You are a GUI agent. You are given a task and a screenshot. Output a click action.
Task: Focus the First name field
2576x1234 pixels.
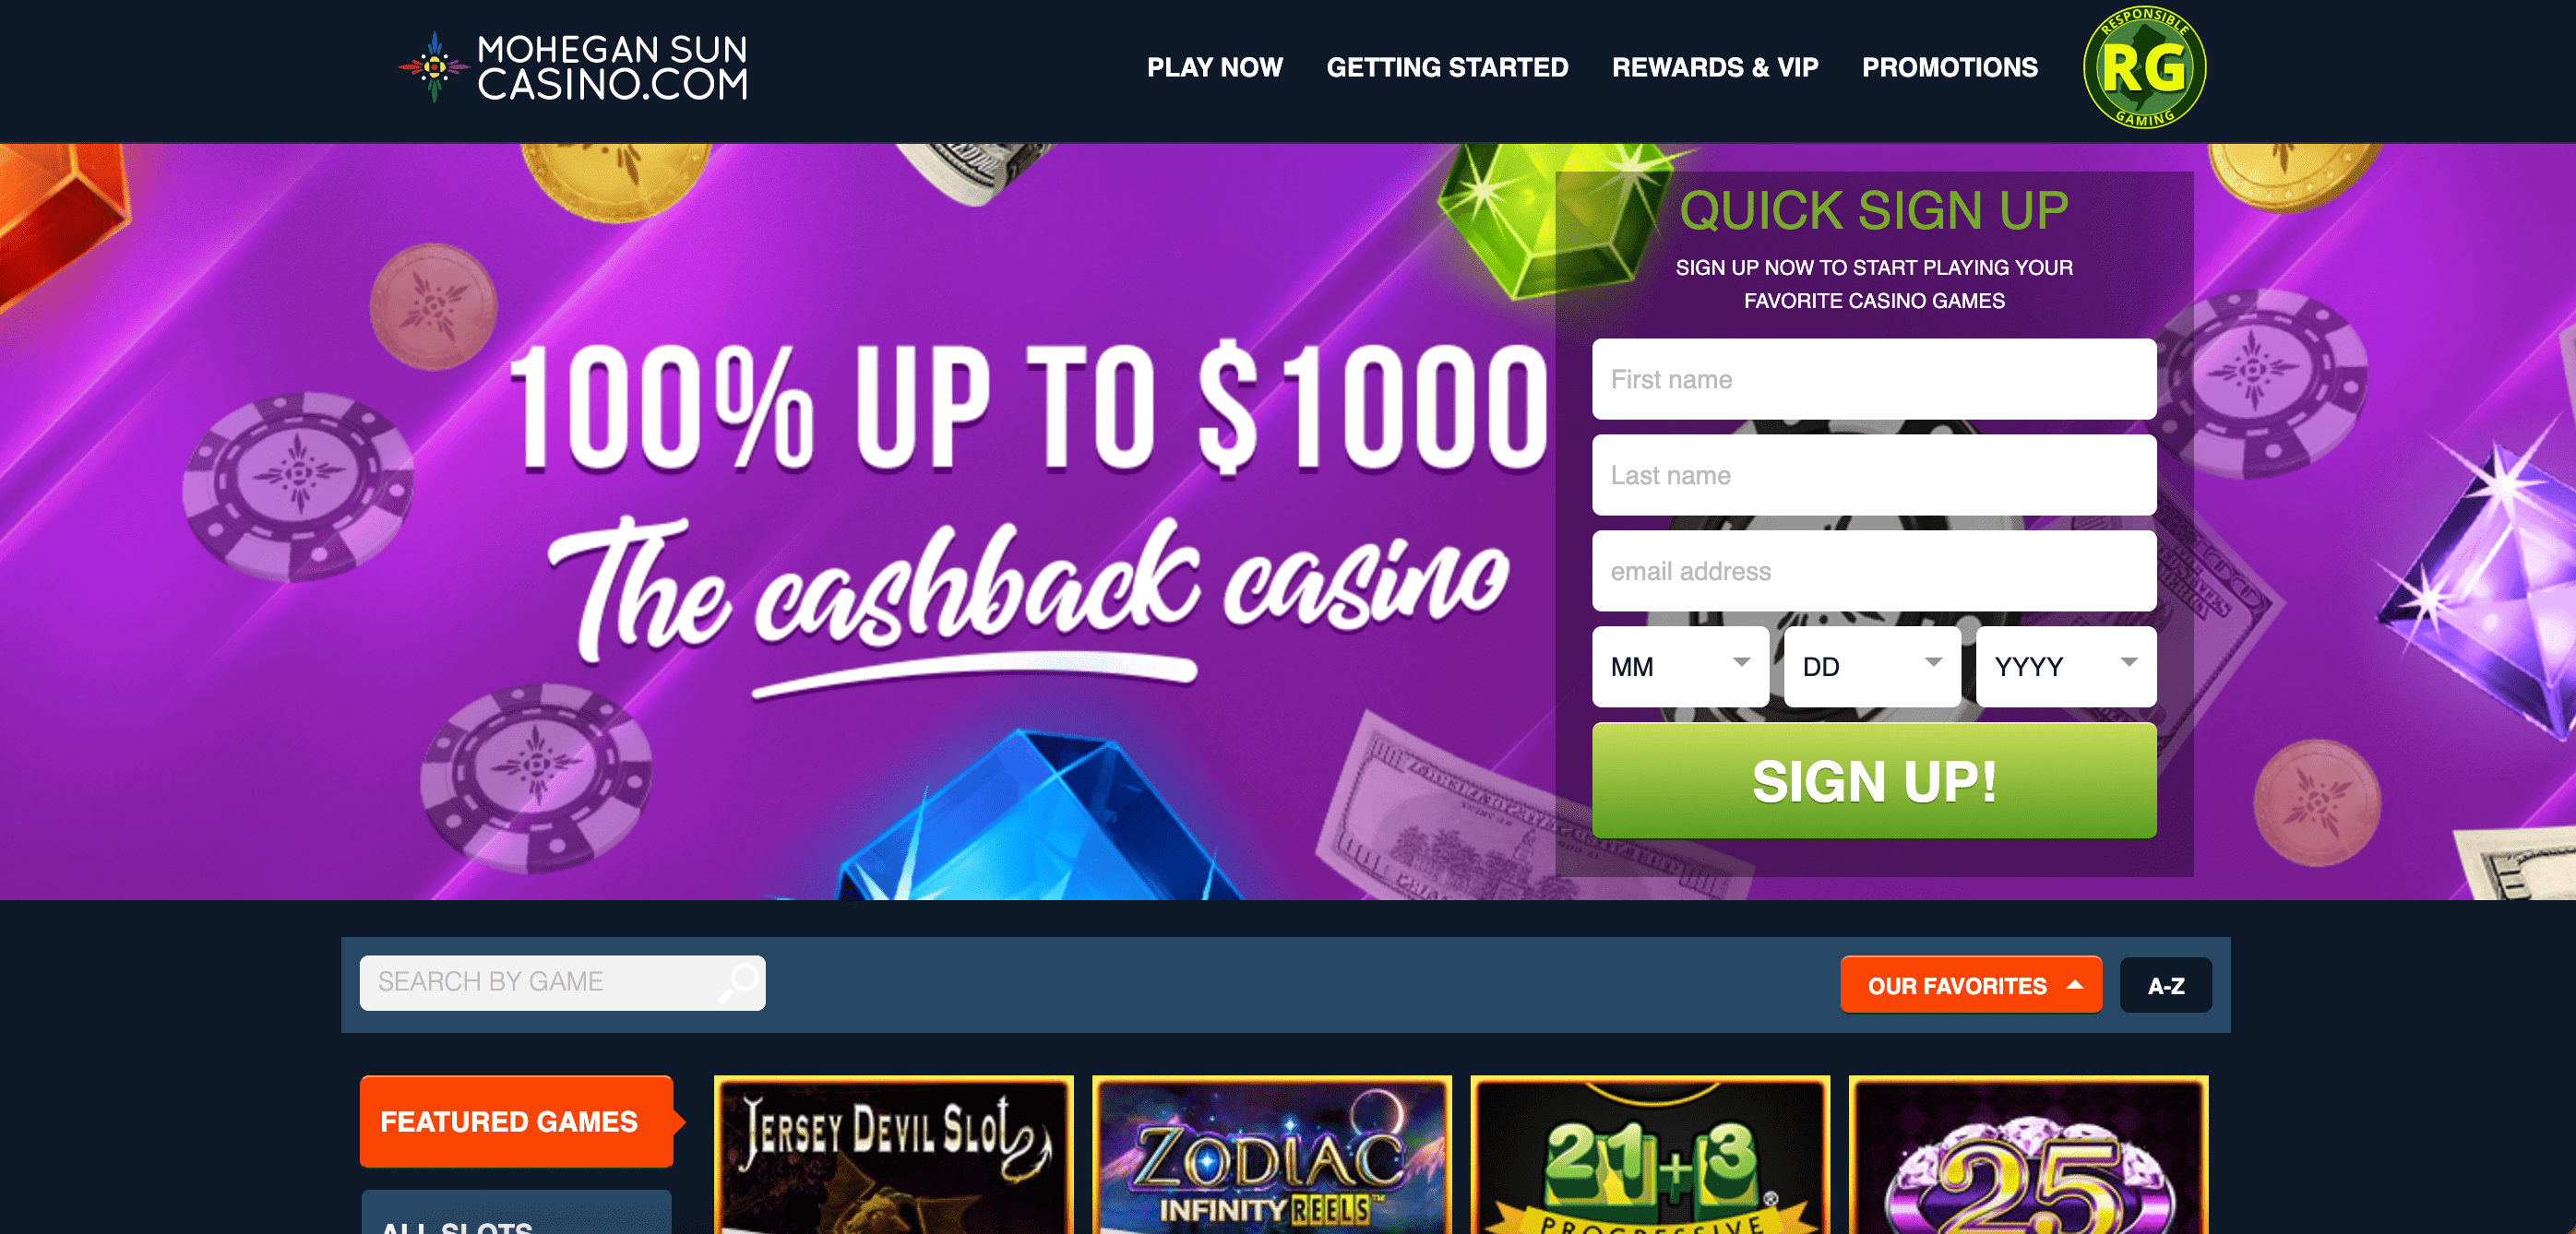[1874, 379]
